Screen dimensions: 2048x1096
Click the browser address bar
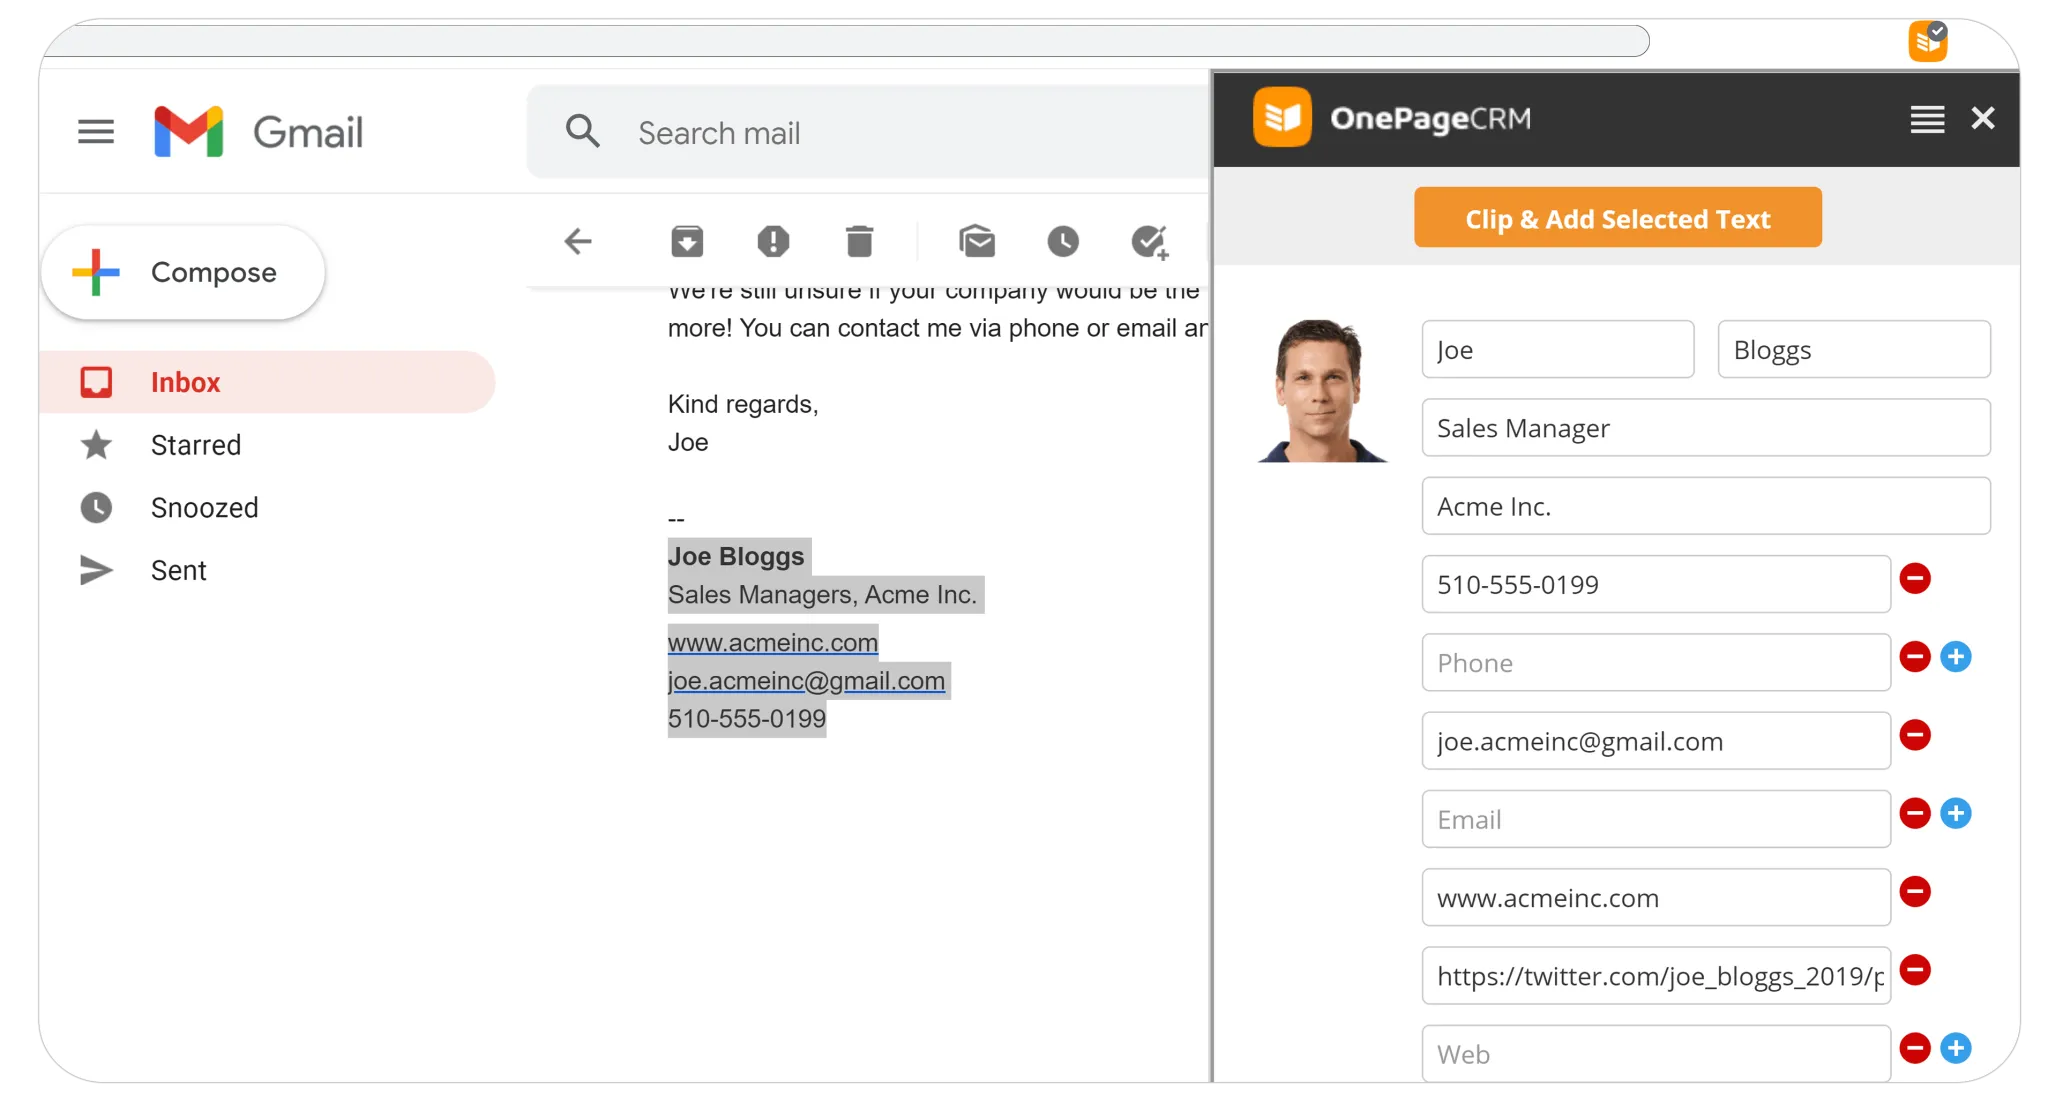pos(848,41)
